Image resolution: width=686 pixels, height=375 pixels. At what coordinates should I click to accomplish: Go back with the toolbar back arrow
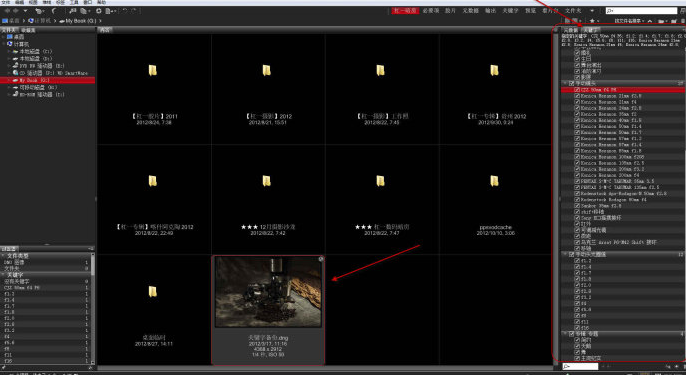point(7,11)
